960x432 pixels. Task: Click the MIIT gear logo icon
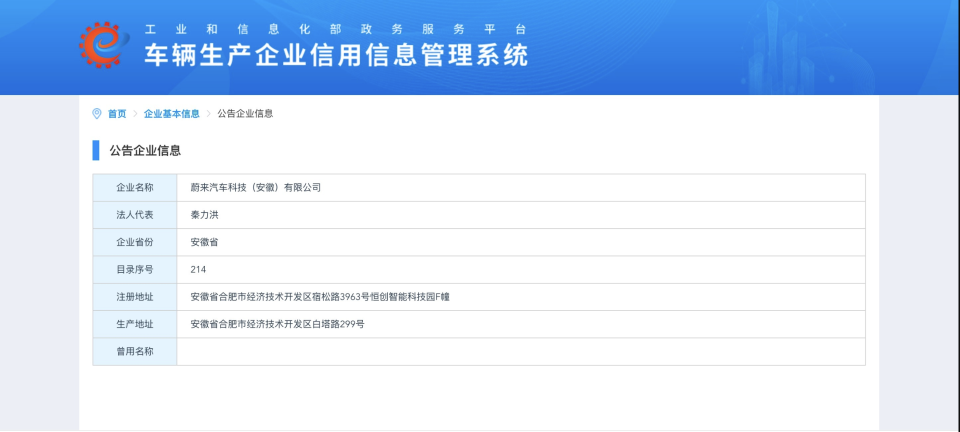(x=103, y=45)
